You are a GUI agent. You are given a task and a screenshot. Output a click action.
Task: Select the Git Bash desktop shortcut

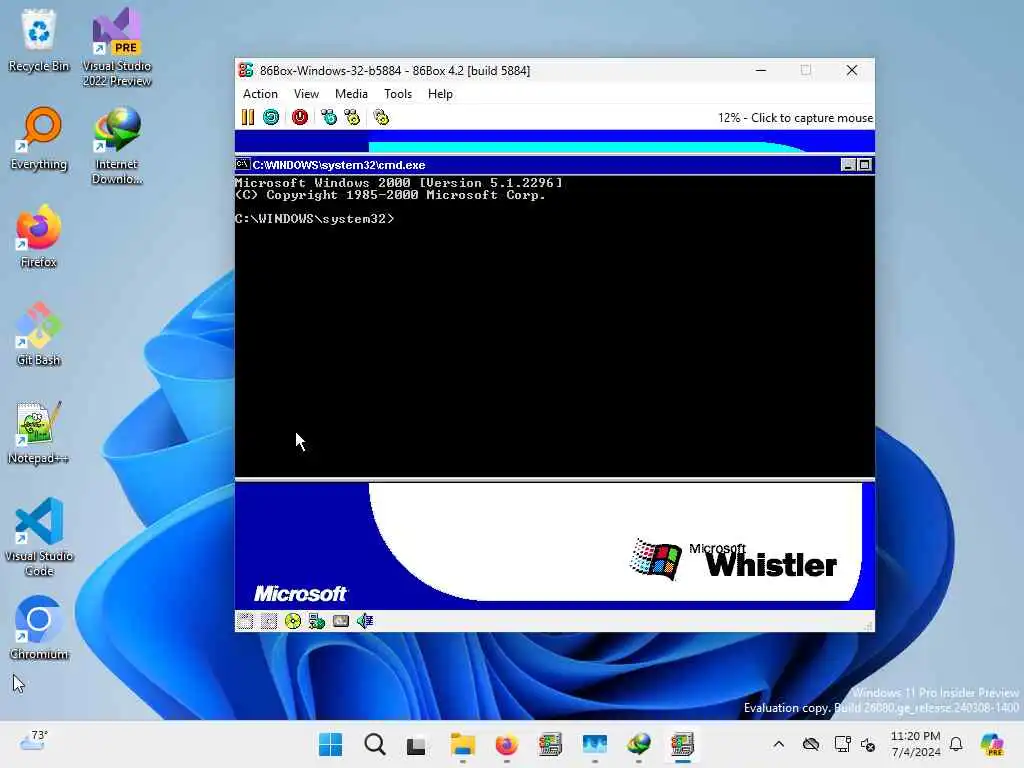[x=39, y=334]
